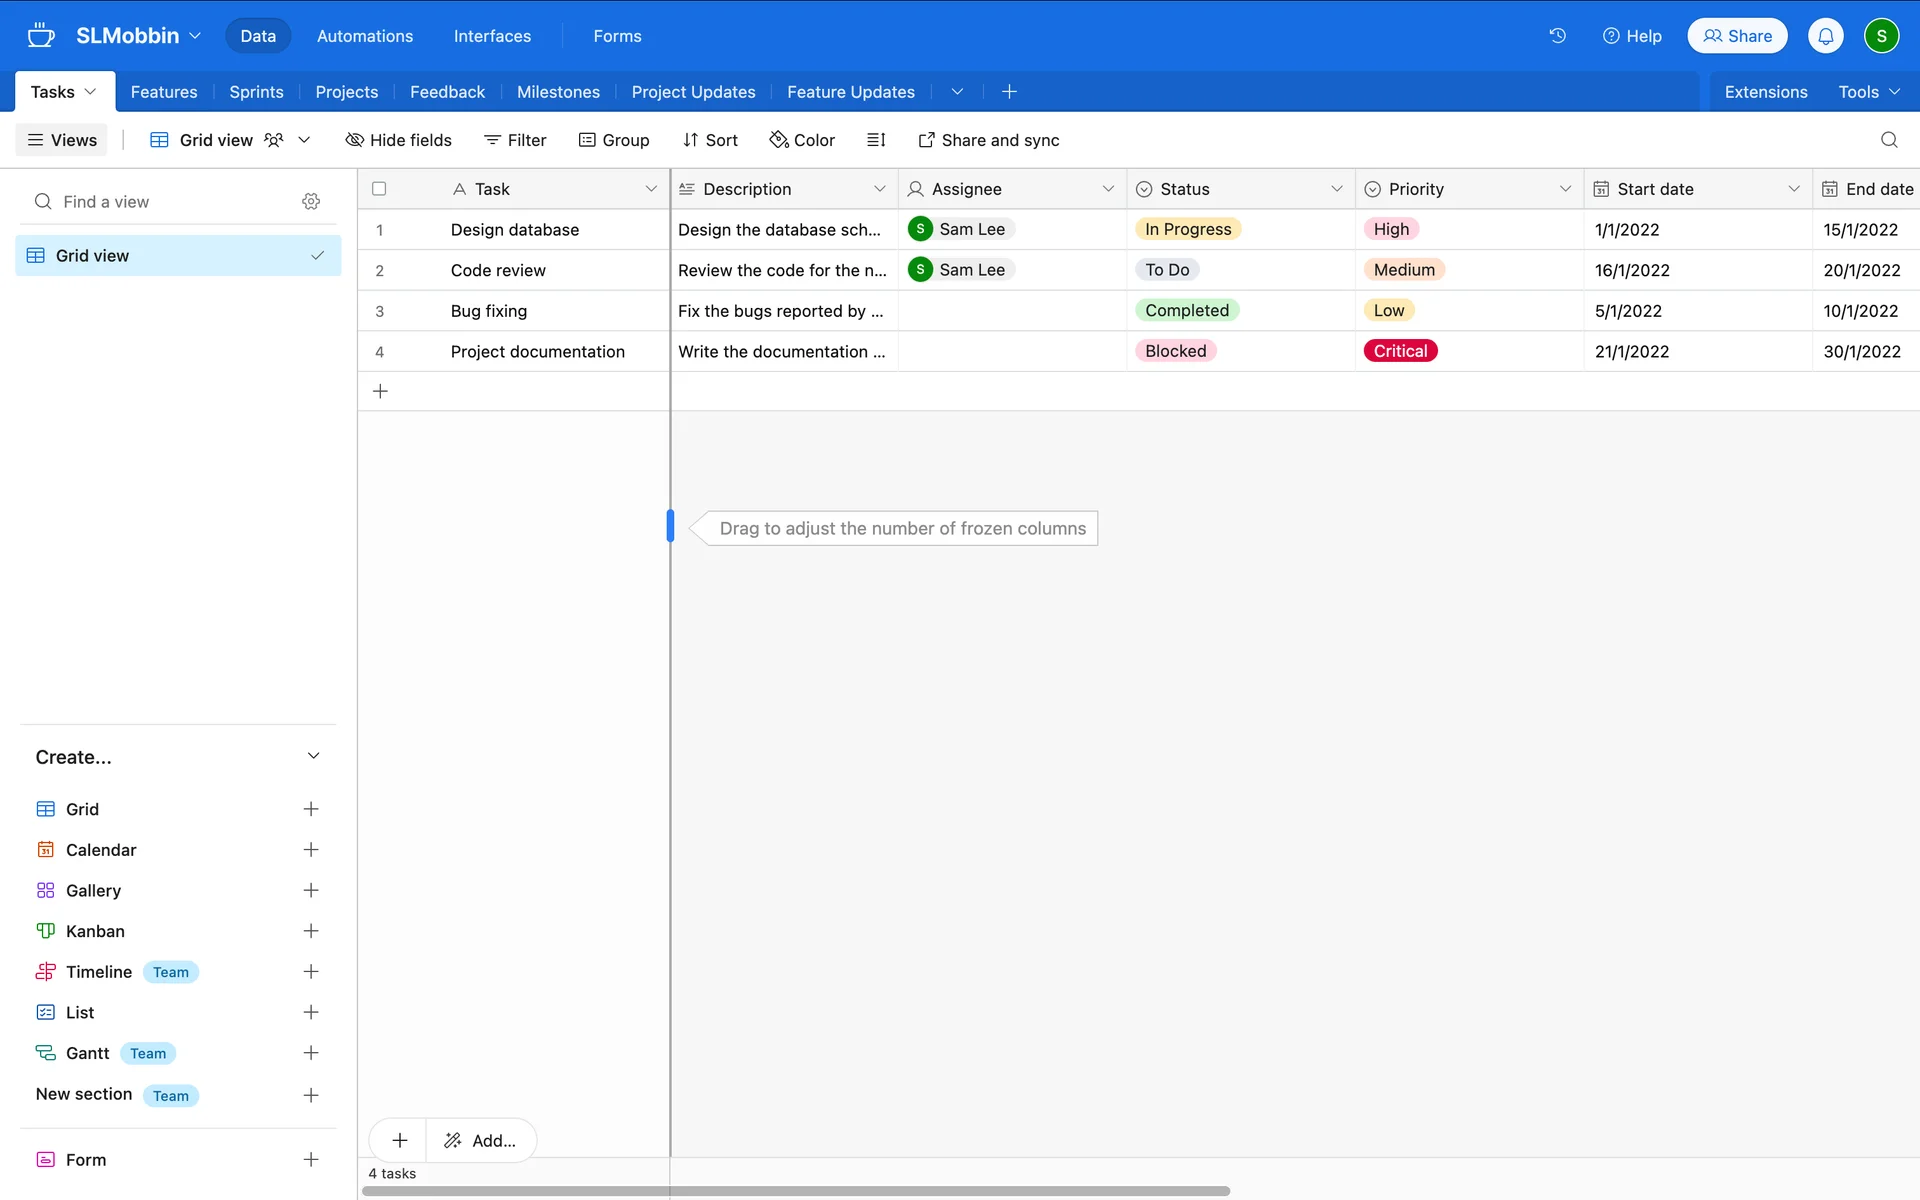This screenshot has width=1920, height=1200.
Task: Open view settings gear icon
Action: coord(311,202)
